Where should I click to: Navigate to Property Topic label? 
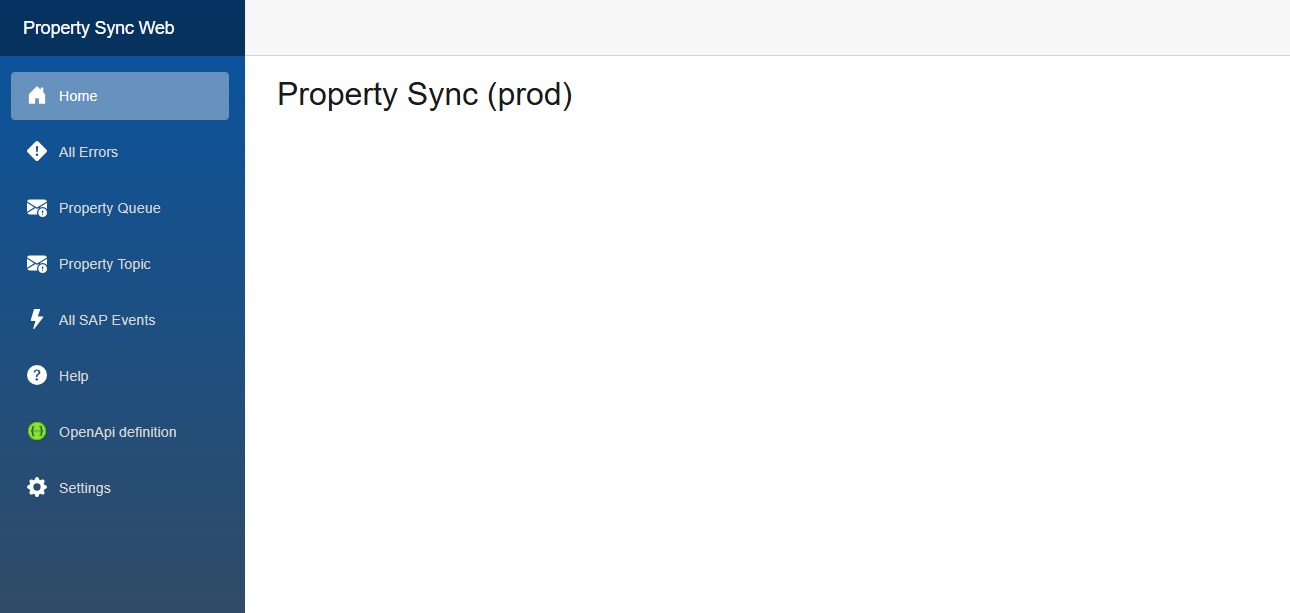(105, 264)
